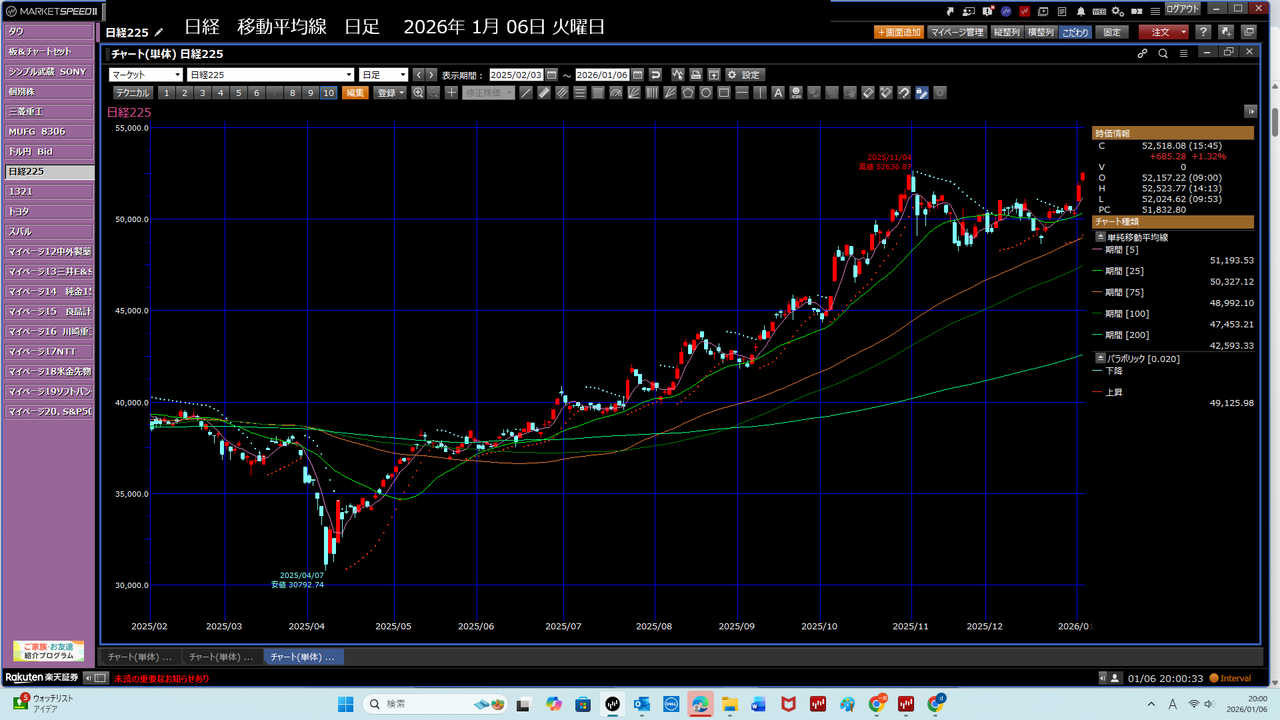Select the text annotation 'A' tool
Viewport: 1280px width, 720px height.
click(x=777, y=93)
